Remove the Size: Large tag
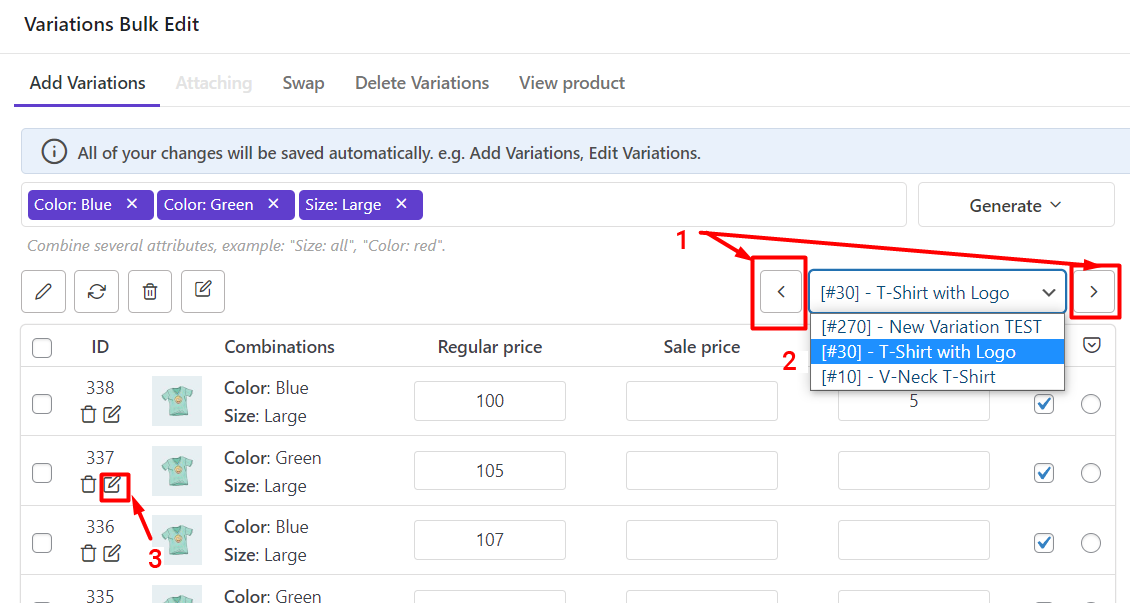Viewport: 1130px width, 603px height. tap(401, 204)
